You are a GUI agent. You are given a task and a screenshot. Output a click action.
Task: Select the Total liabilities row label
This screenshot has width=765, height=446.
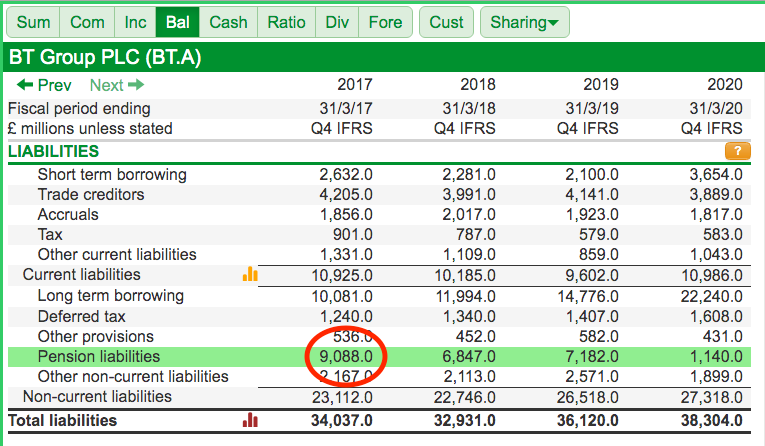click(62, 421)
